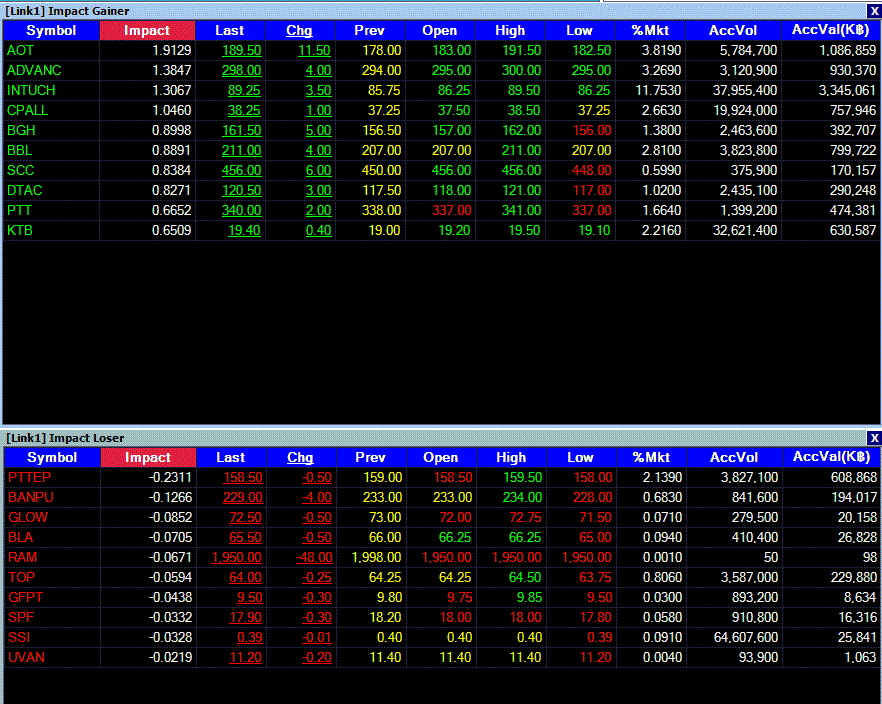
Task: Select ADVANC symbol row
Action: pos(34,70)
